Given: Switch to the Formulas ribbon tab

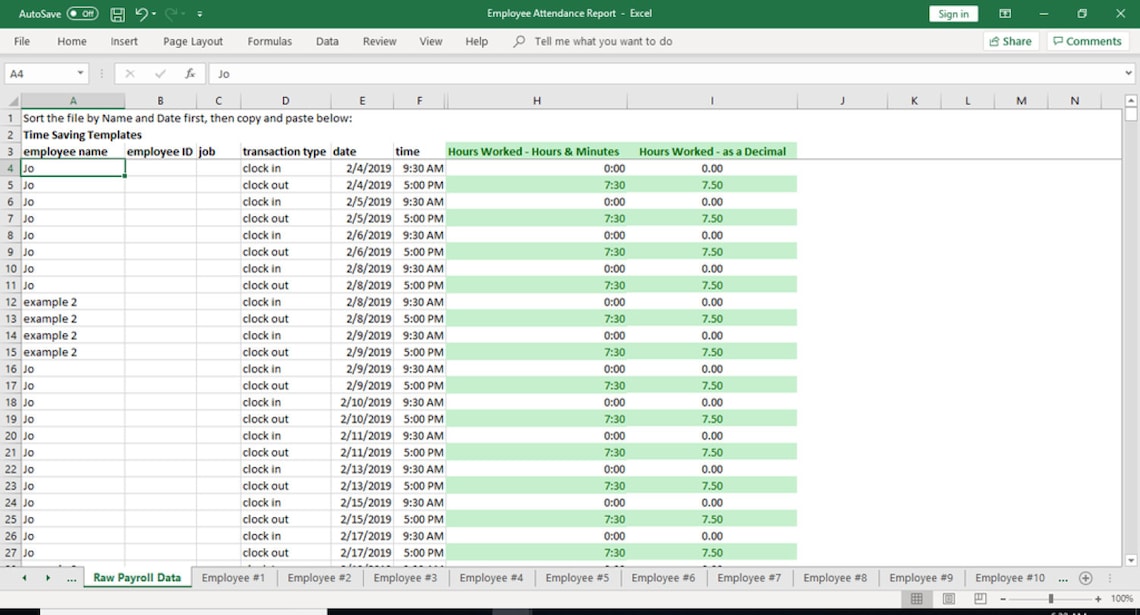Looking at the screenshot, I should pyautogui.click(x=269, y=41).
